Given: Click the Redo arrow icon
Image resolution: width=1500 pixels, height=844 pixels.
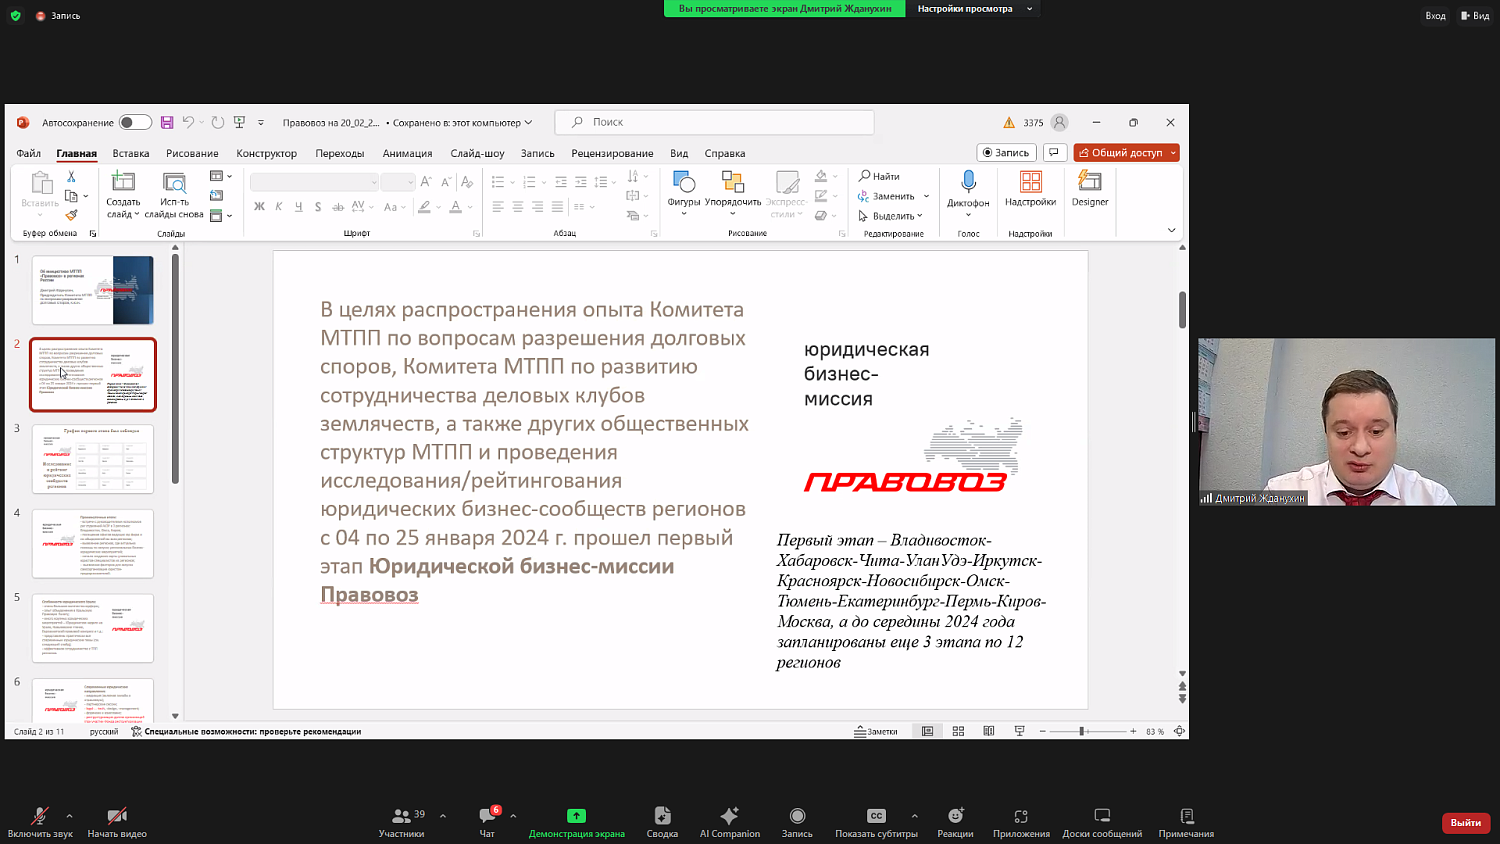Looking at the screenshot, I should pyautogui.click(x=217, y=122).
